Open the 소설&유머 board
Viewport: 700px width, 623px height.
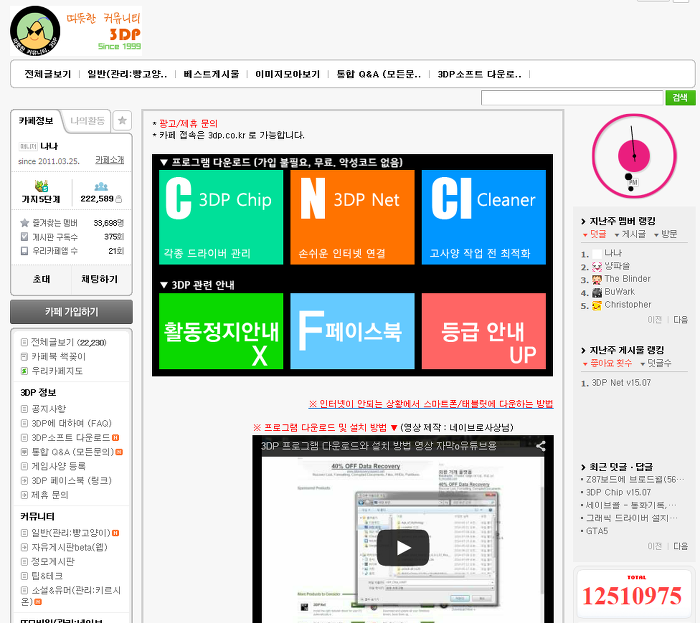coord(71,596)
